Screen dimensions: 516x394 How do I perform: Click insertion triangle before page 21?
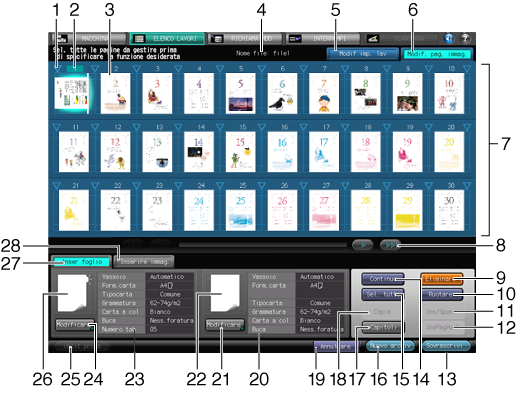[57, 186]
